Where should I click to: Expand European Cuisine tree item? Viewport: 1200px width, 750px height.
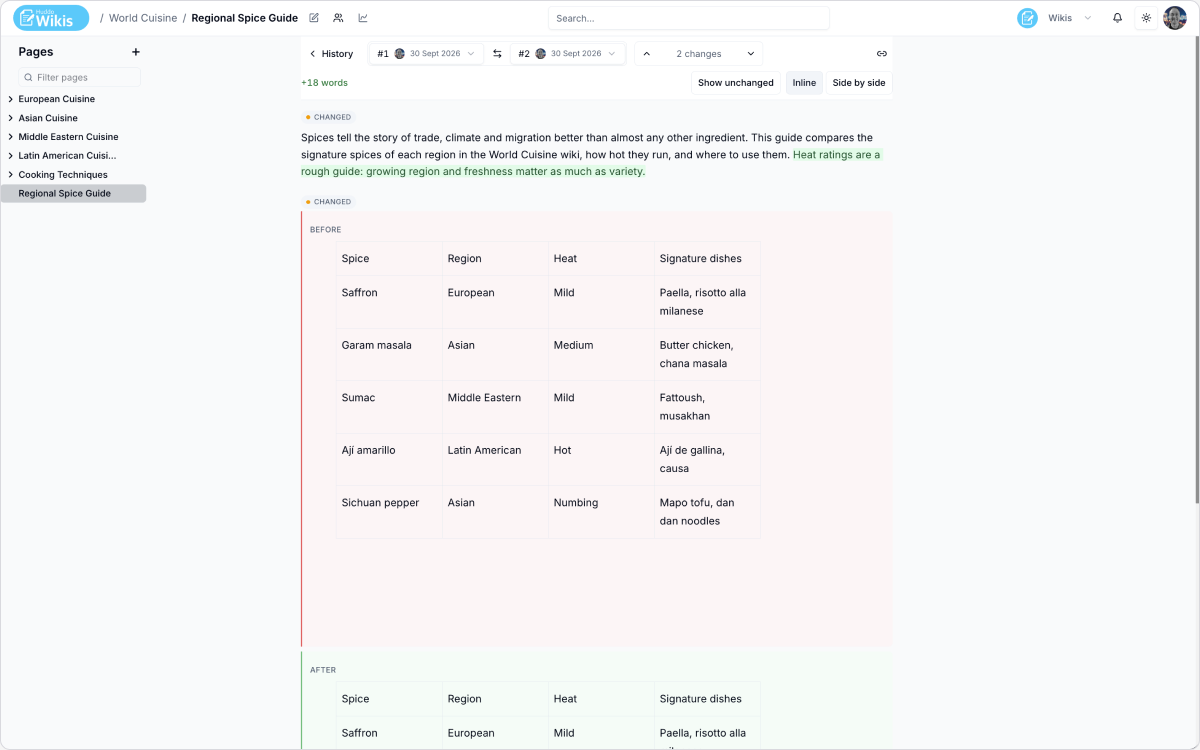point(10,99)
